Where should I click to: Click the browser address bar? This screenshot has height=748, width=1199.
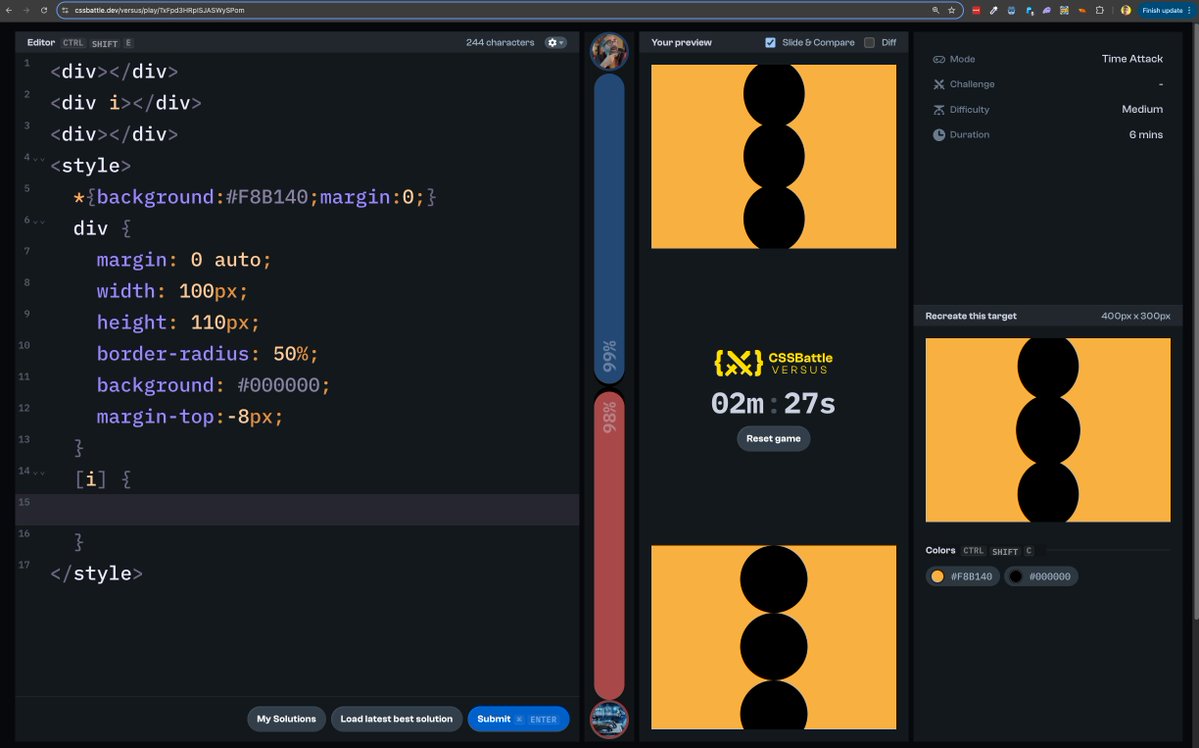400,10
